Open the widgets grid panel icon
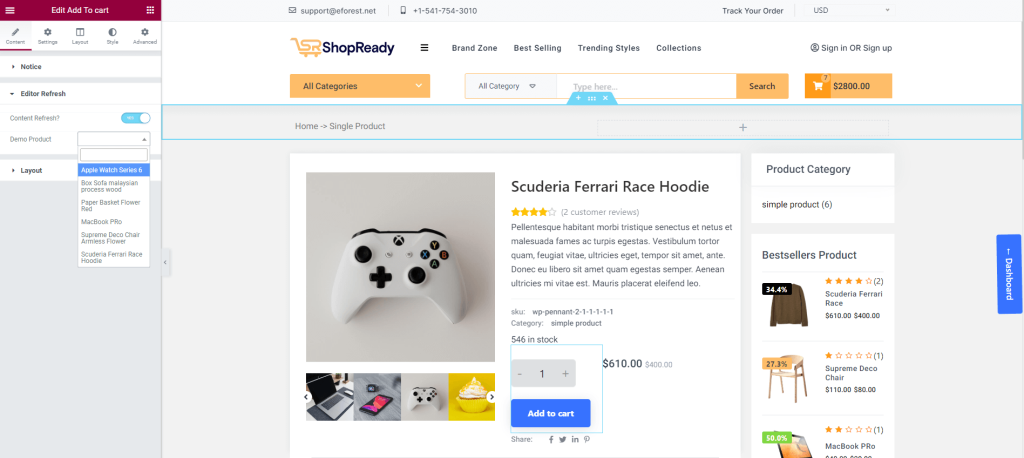 [x=151, y=10]
